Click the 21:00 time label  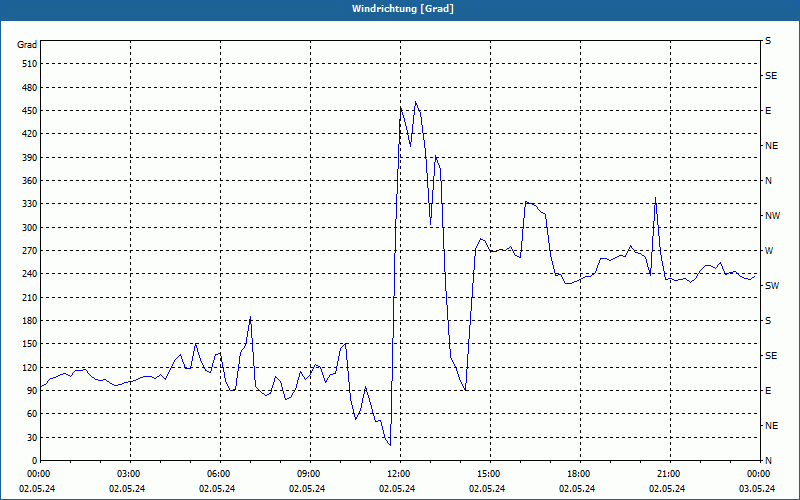tap(670, 474)
